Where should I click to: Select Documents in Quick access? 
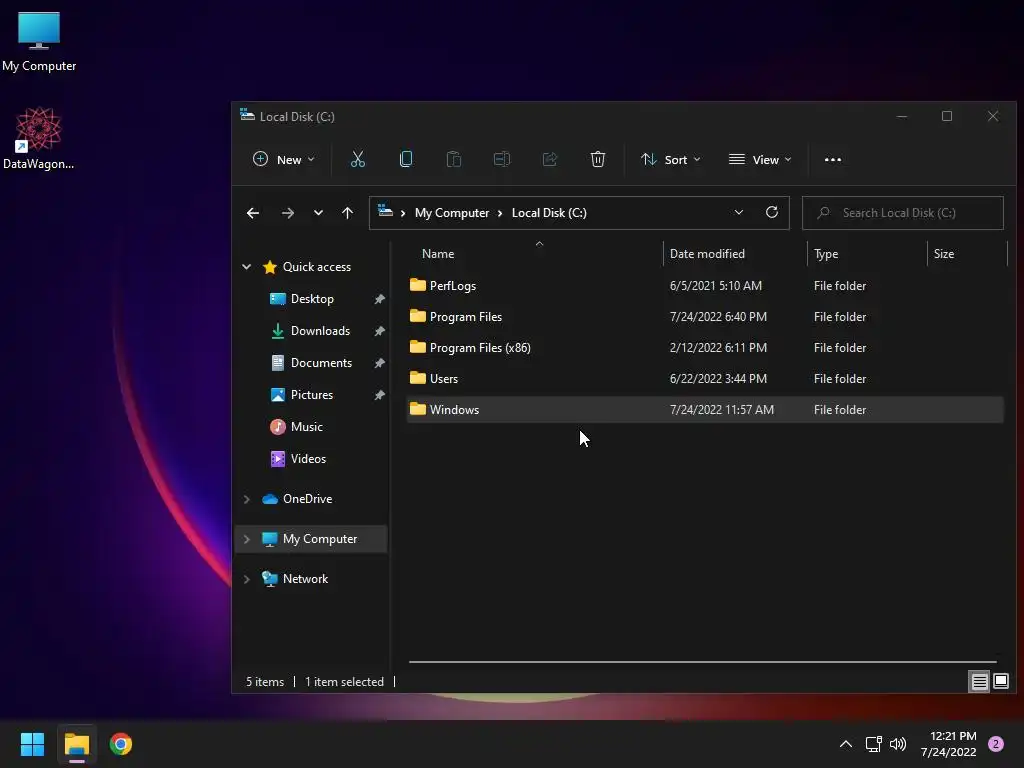pyautogui.click(x=321, y=363)
